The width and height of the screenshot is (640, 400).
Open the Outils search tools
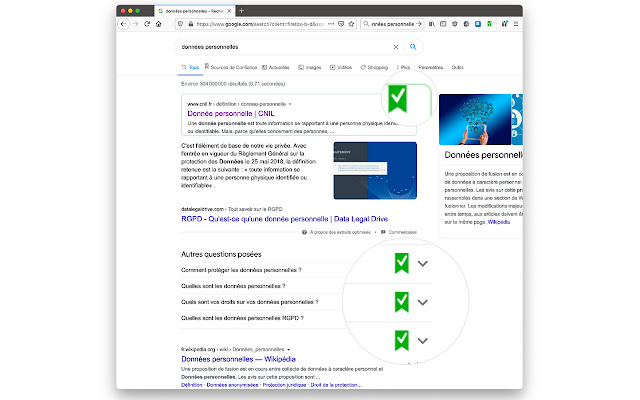point(458,67)
